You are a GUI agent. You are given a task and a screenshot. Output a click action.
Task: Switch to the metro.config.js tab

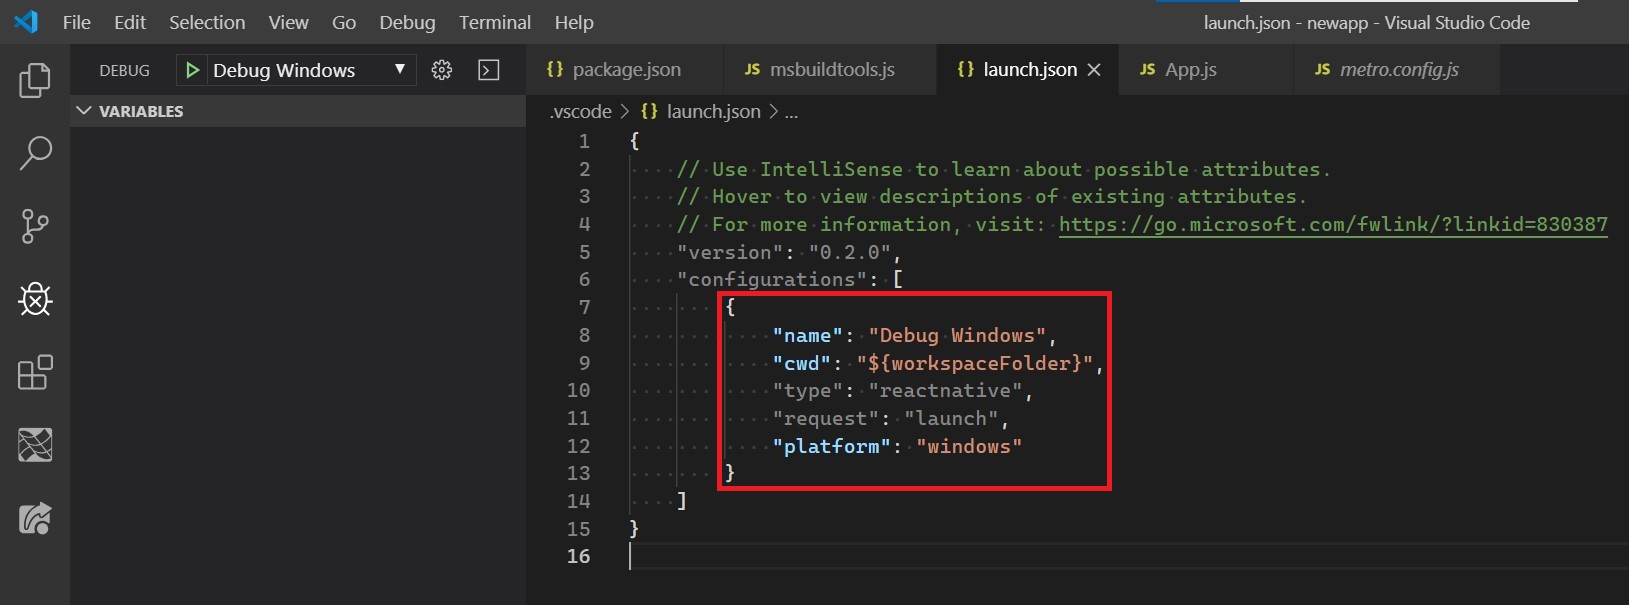tap(1398, 69)
